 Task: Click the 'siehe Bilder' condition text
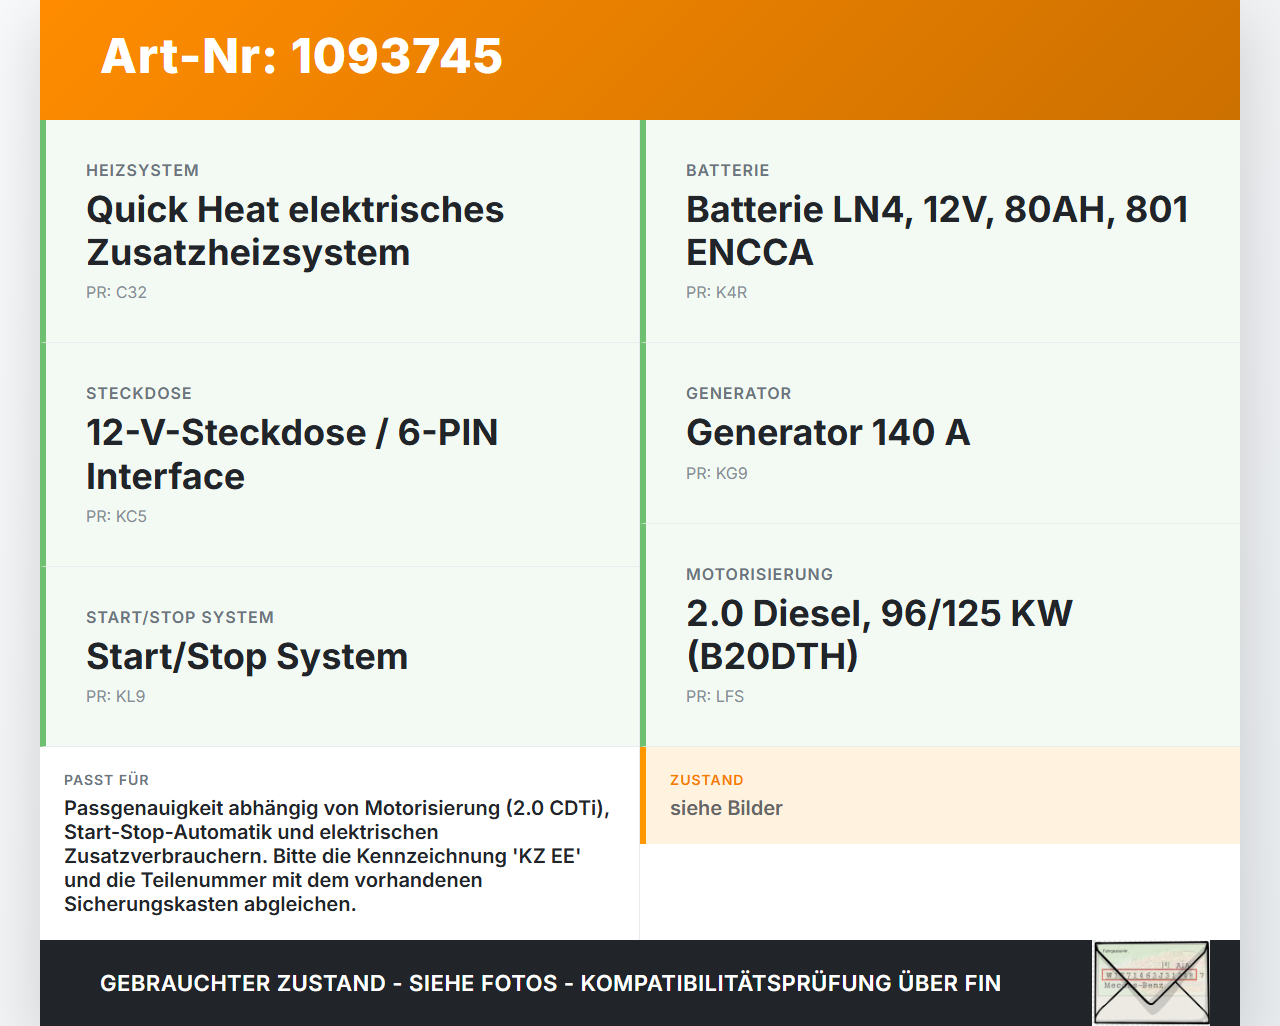726,808
